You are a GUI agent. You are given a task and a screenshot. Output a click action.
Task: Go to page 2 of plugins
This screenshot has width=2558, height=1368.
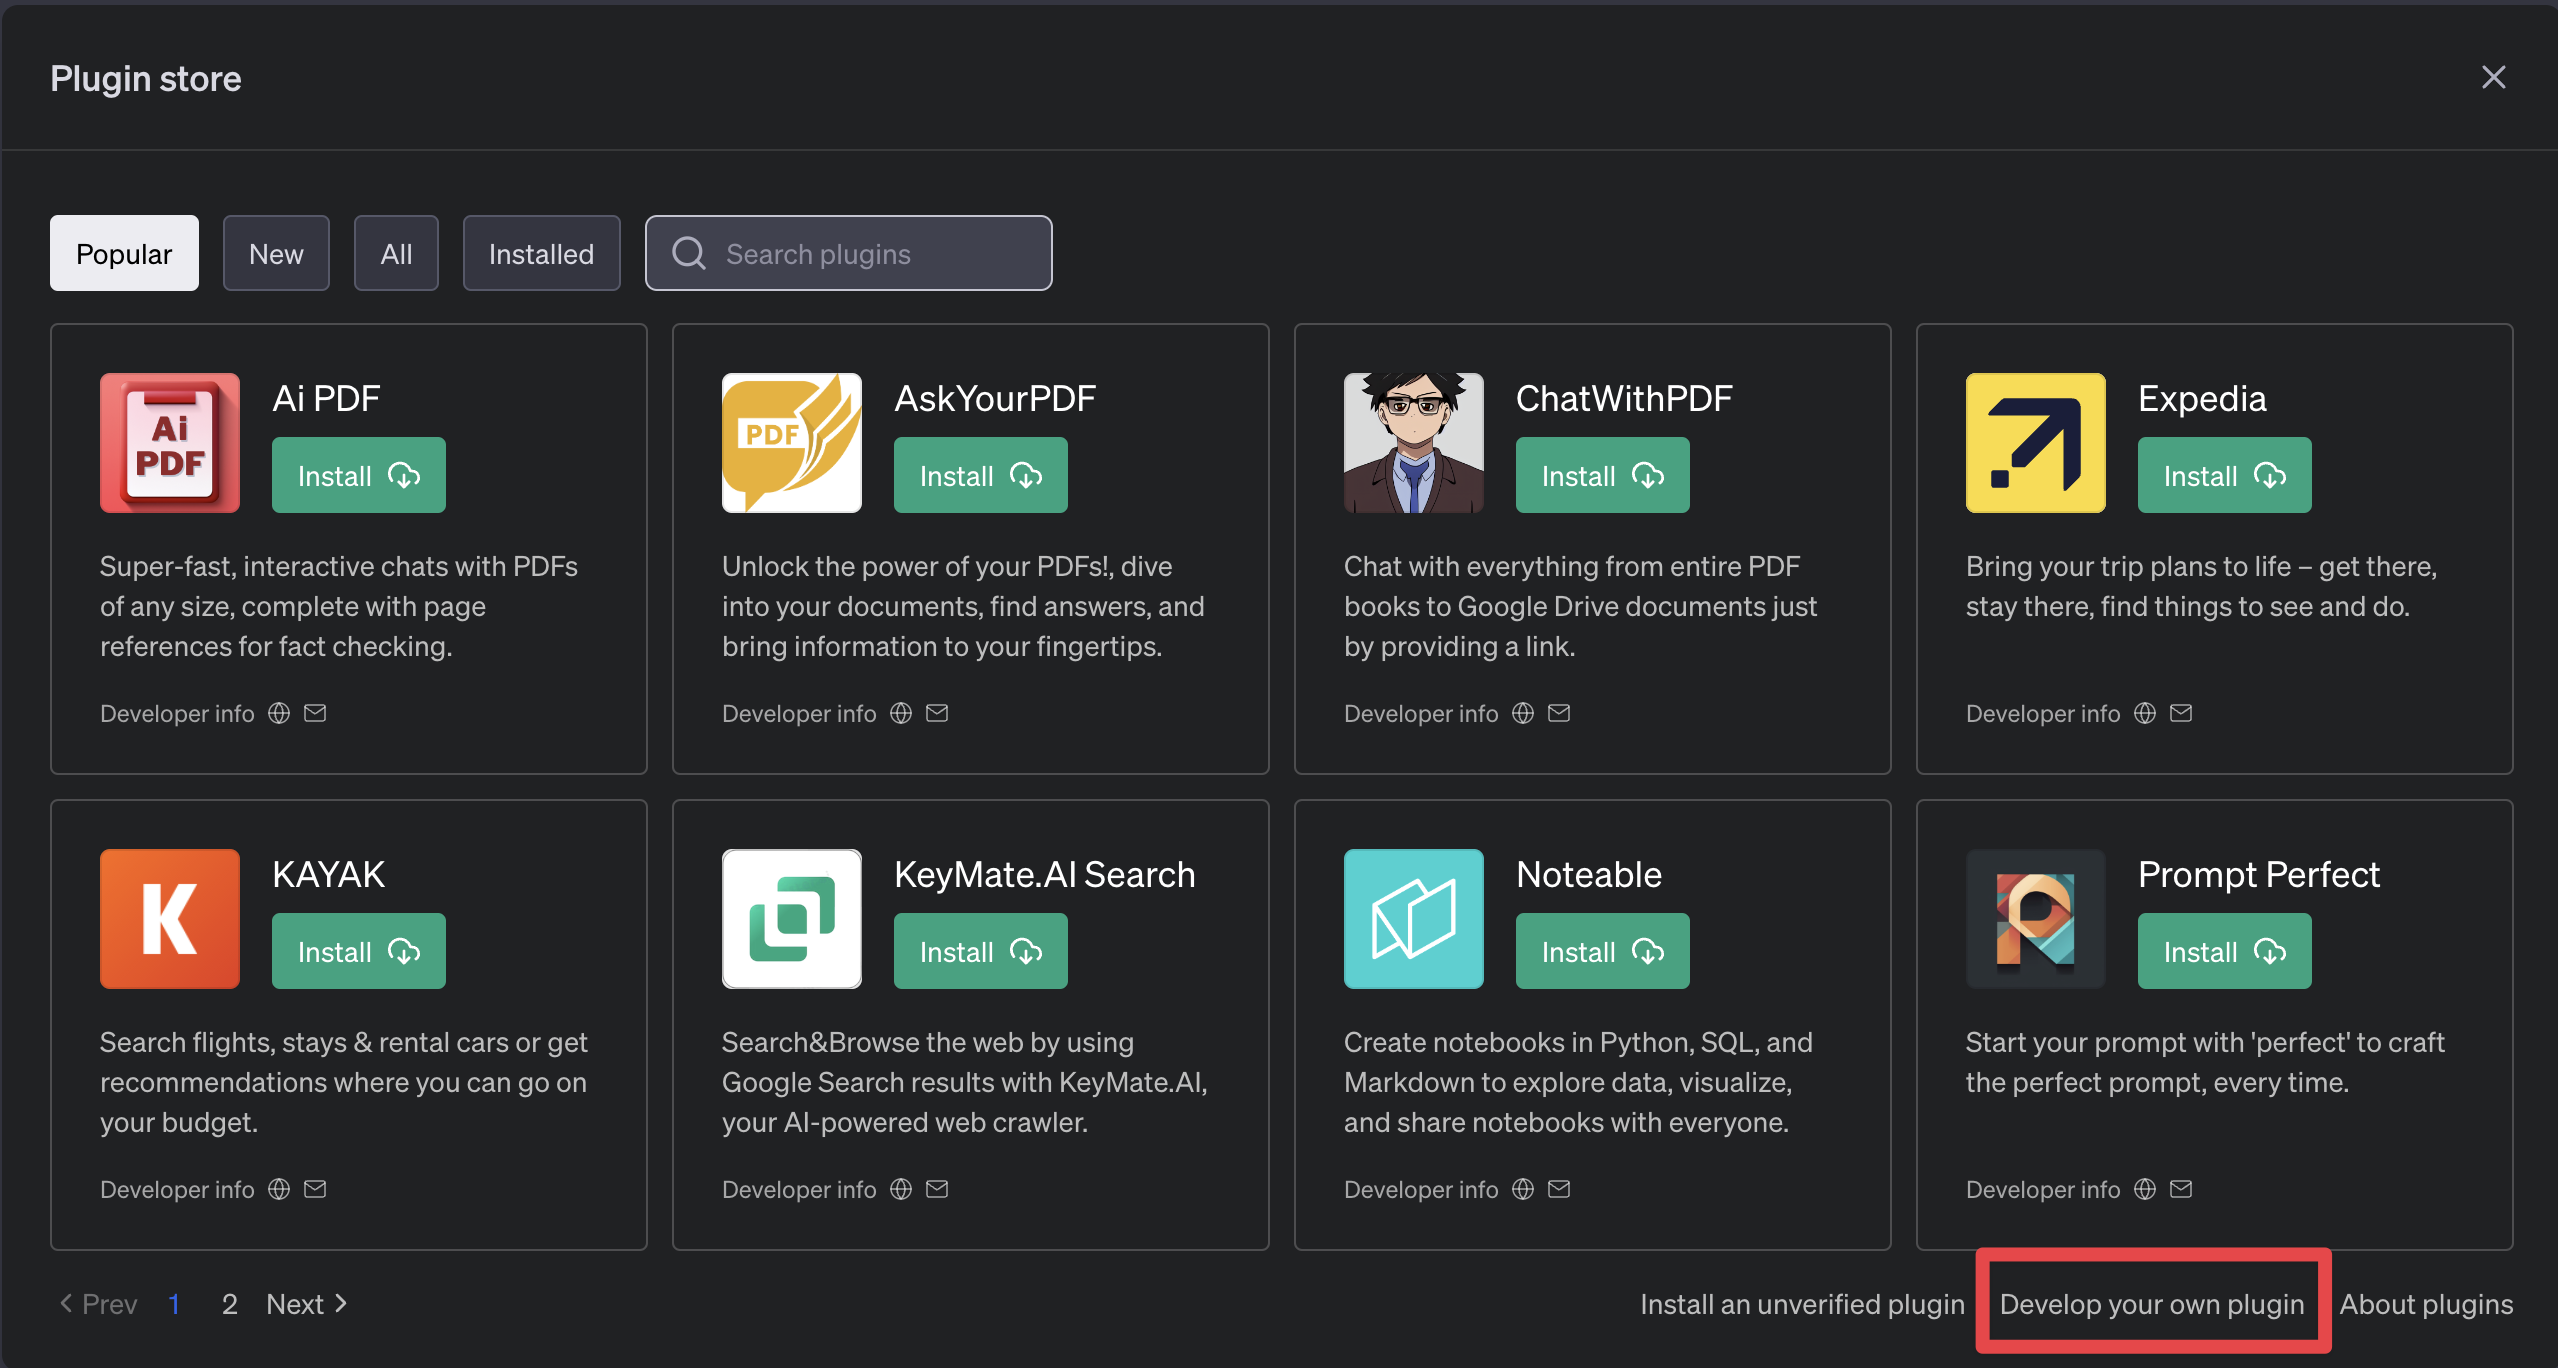[229, 1303]
